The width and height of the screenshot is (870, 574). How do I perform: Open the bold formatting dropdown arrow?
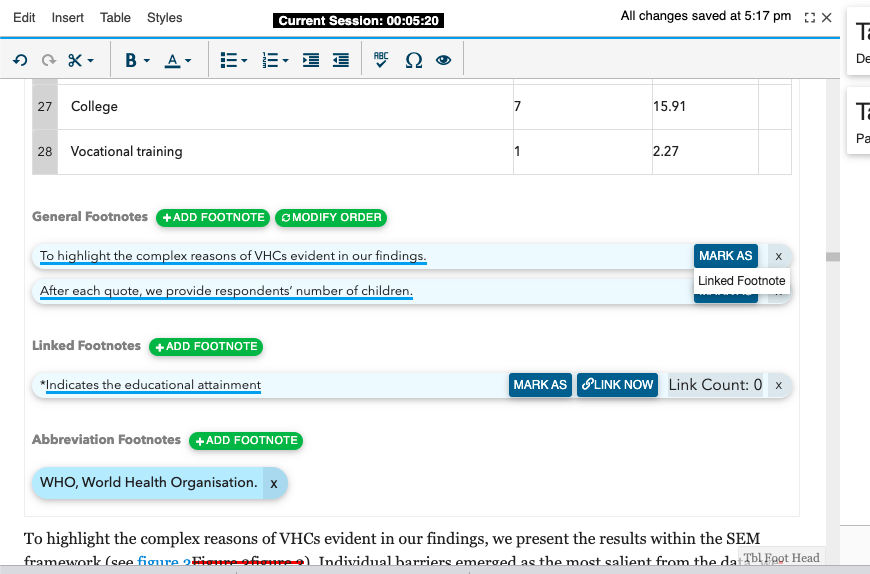[x=147, y=60]
